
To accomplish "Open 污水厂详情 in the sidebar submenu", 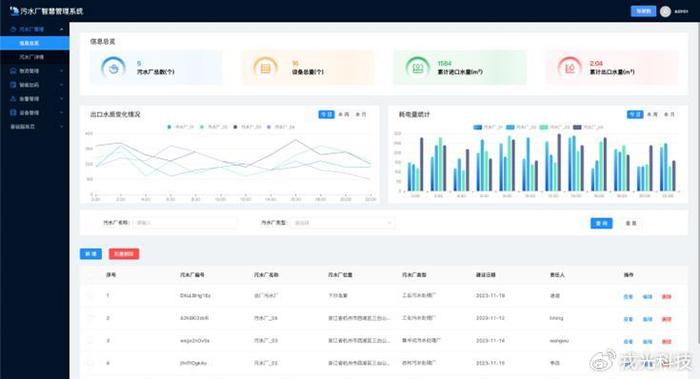I will coord(31,57).
